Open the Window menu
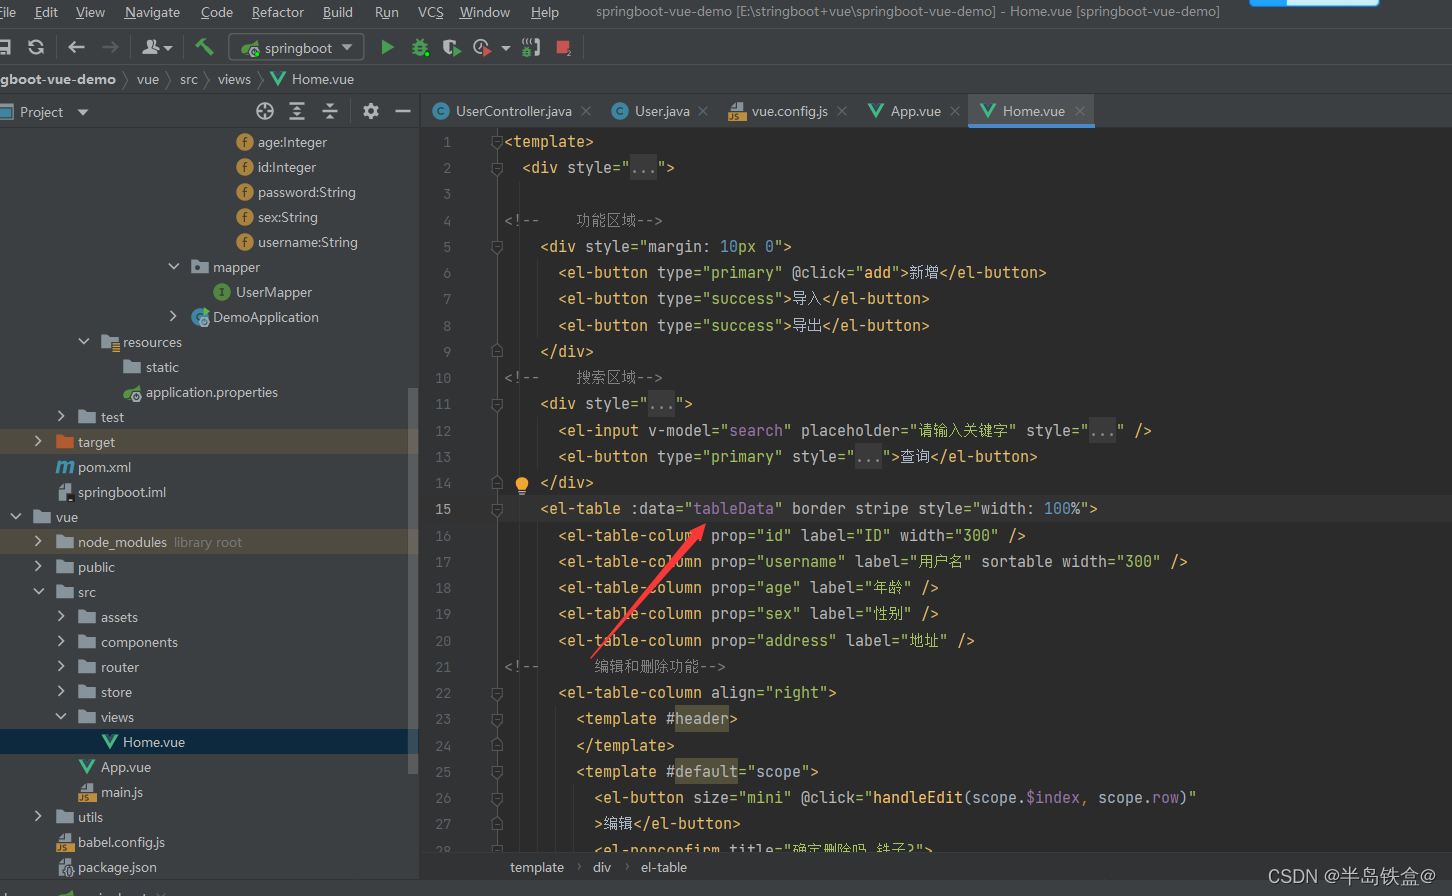 tap(485, 12)
